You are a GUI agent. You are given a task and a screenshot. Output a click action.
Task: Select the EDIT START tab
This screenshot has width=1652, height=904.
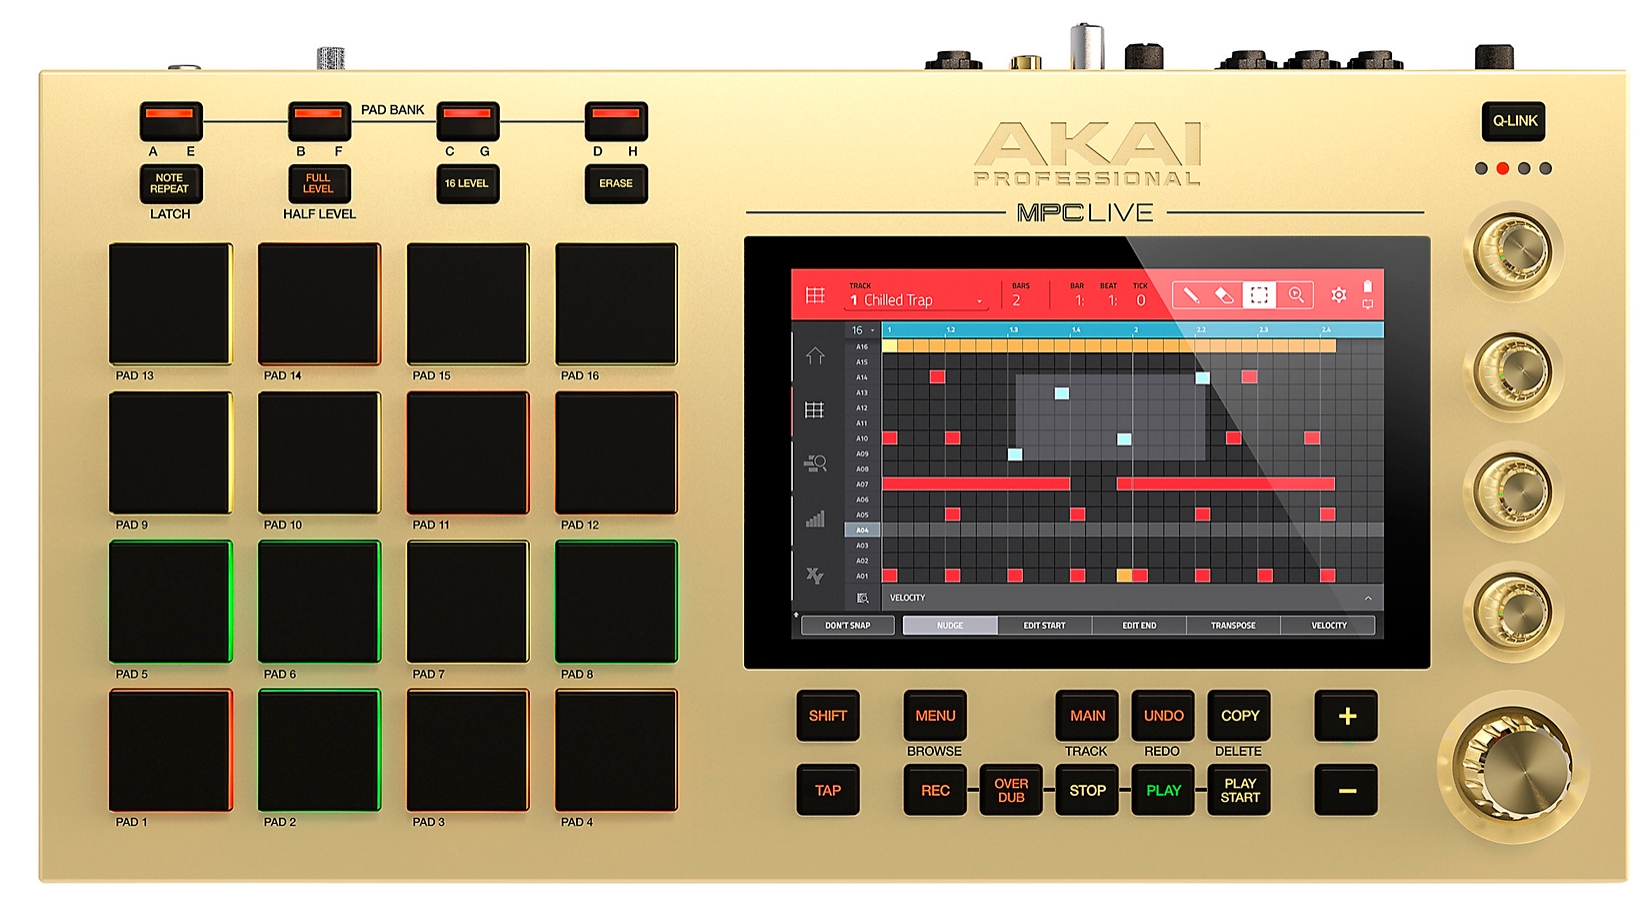tap(1044, 625)
